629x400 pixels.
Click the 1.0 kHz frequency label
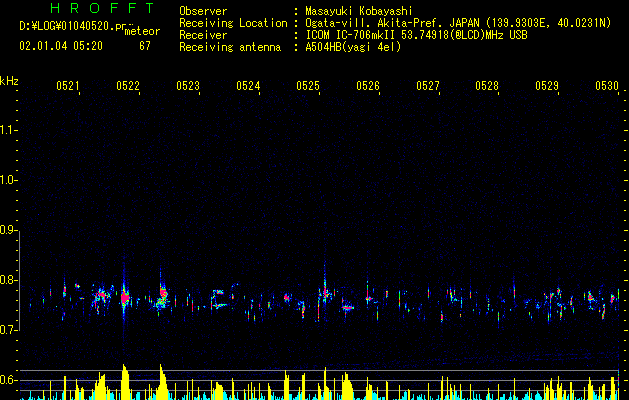7,180
